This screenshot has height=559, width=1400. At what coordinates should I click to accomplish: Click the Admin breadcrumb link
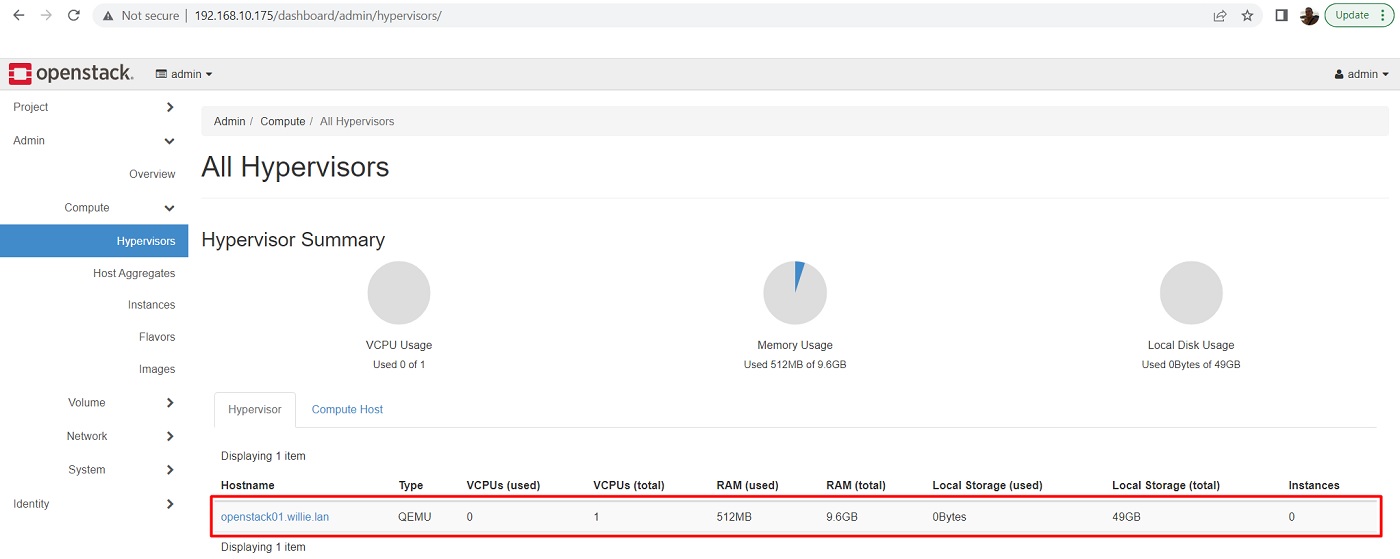229,121
